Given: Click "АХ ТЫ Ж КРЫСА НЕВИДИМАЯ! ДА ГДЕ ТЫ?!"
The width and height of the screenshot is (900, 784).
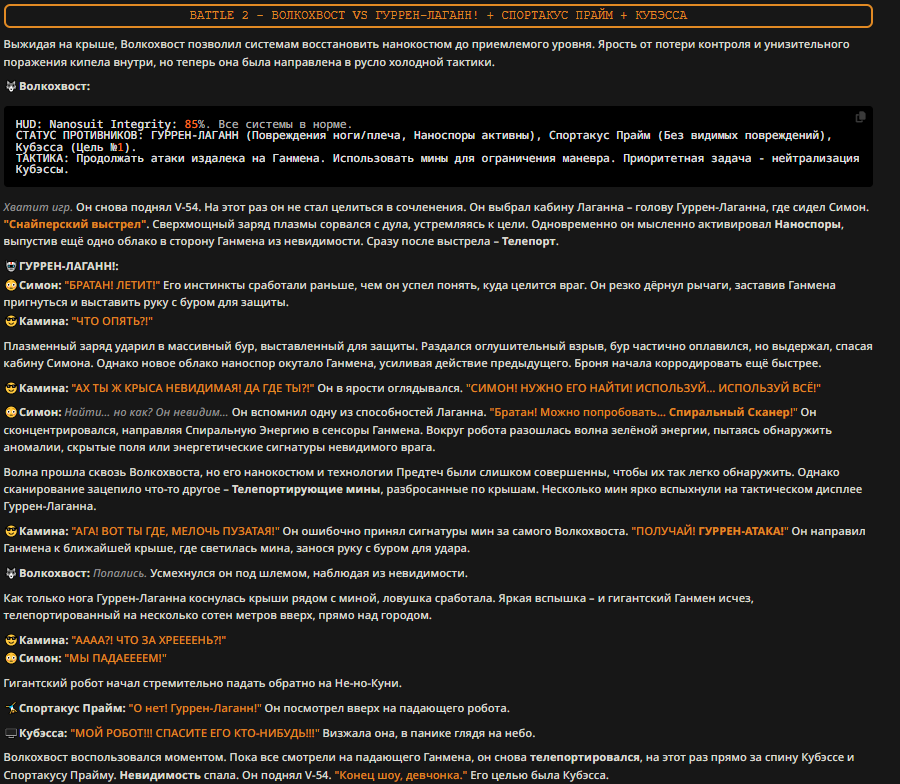Looking at the screenshot, I should click(193, 389).
